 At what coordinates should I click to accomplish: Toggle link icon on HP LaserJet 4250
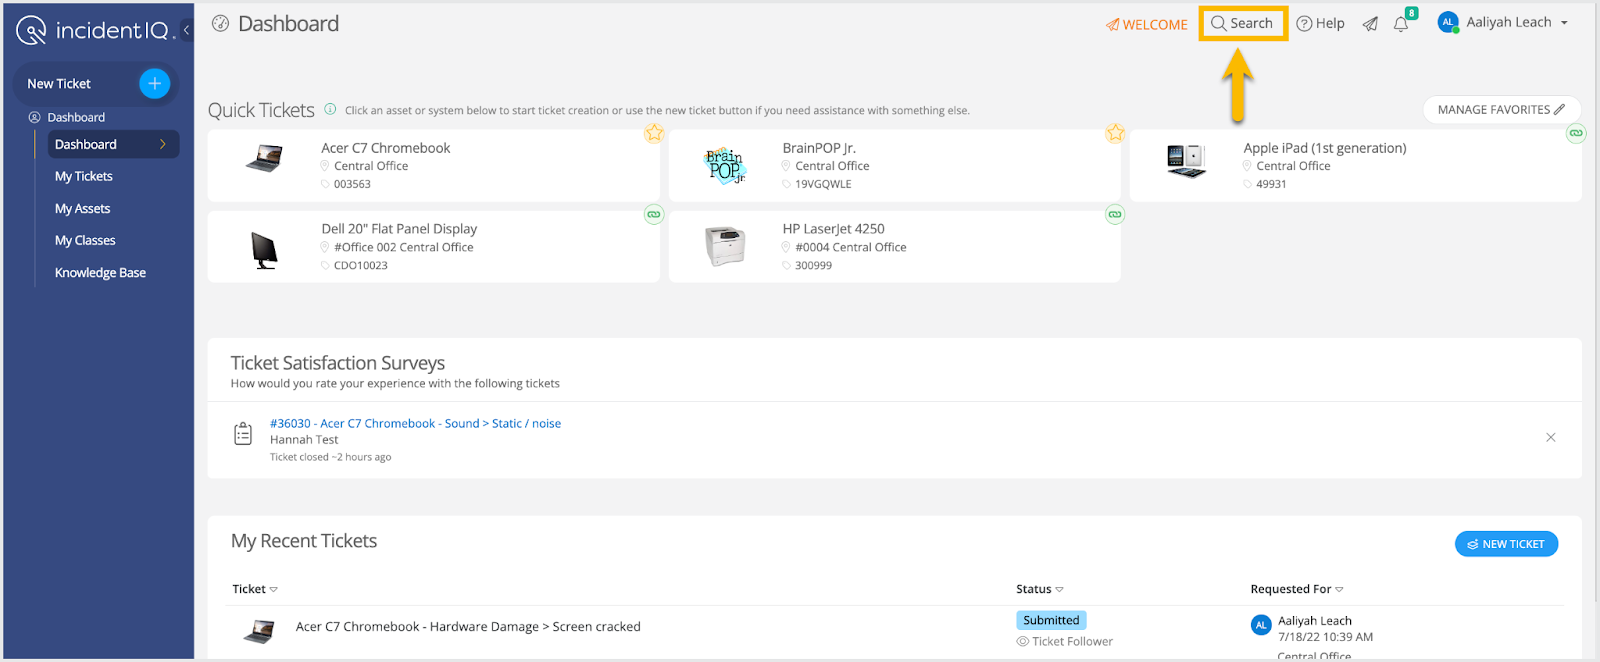pos(1115,214)
